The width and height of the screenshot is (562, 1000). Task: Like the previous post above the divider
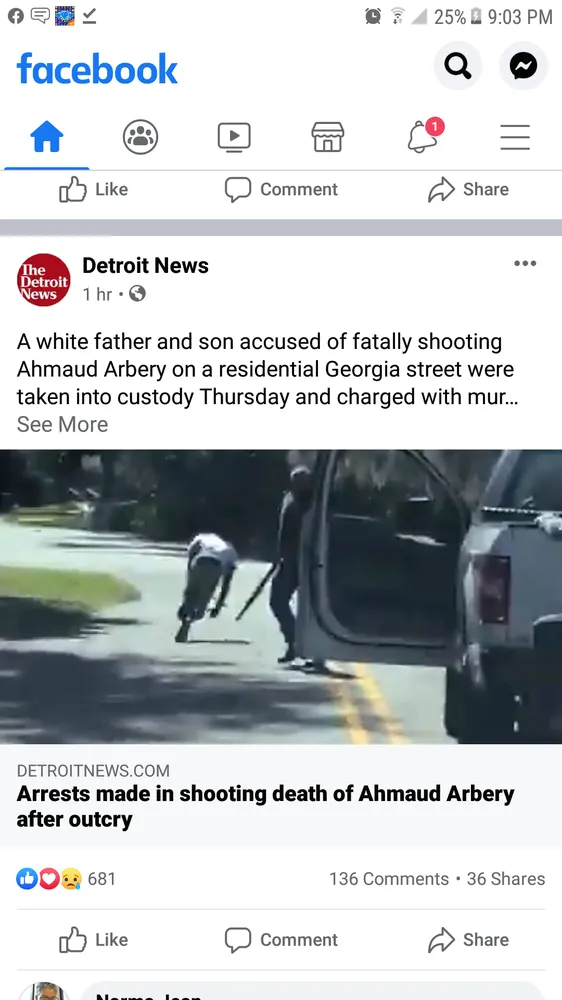(x=94, y=189)
